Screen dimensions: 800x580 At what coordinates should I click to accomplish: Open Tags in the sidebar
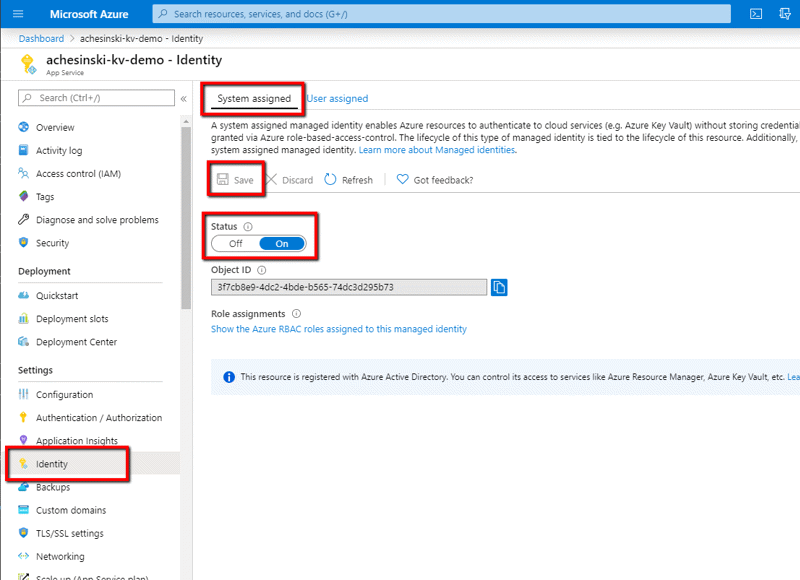(x=45, y=196)
